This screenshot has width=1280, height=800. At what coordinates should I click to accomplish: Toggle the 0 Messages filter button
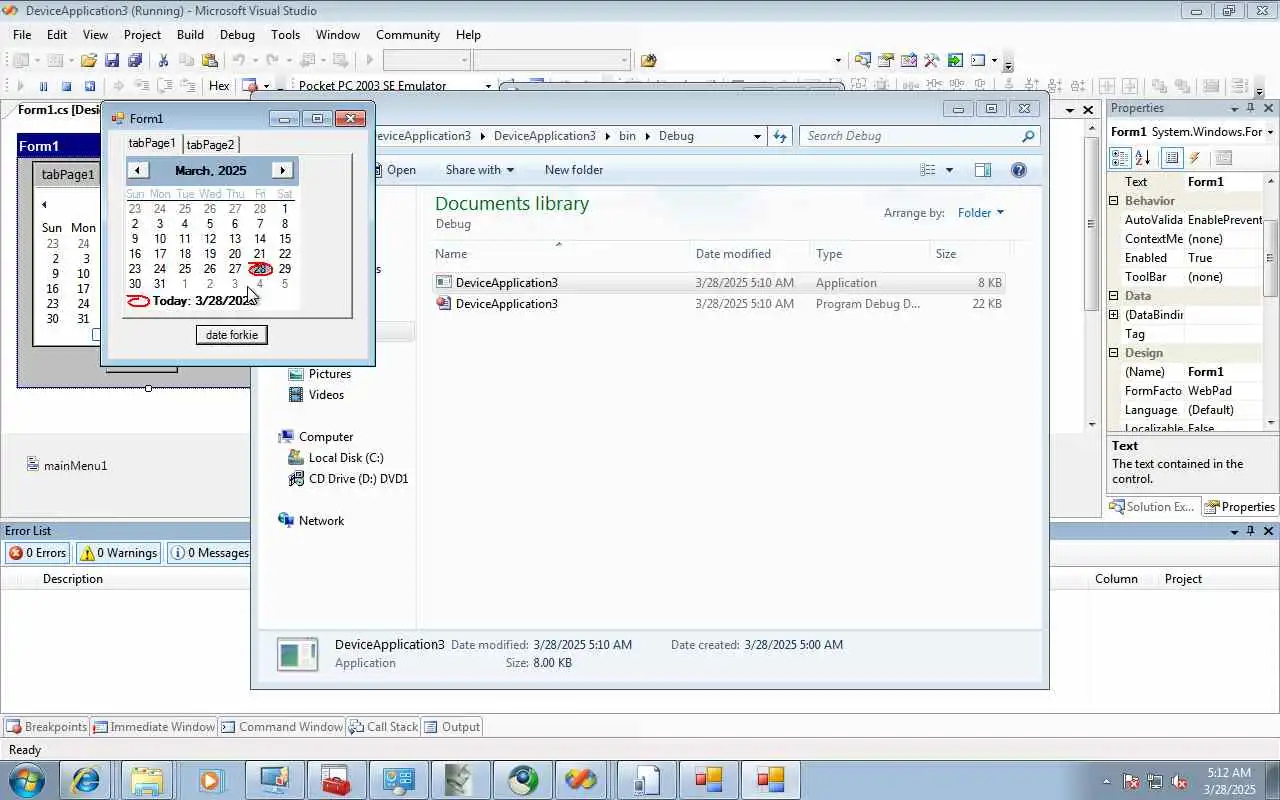pyautogui.click(x=209, y=553)
